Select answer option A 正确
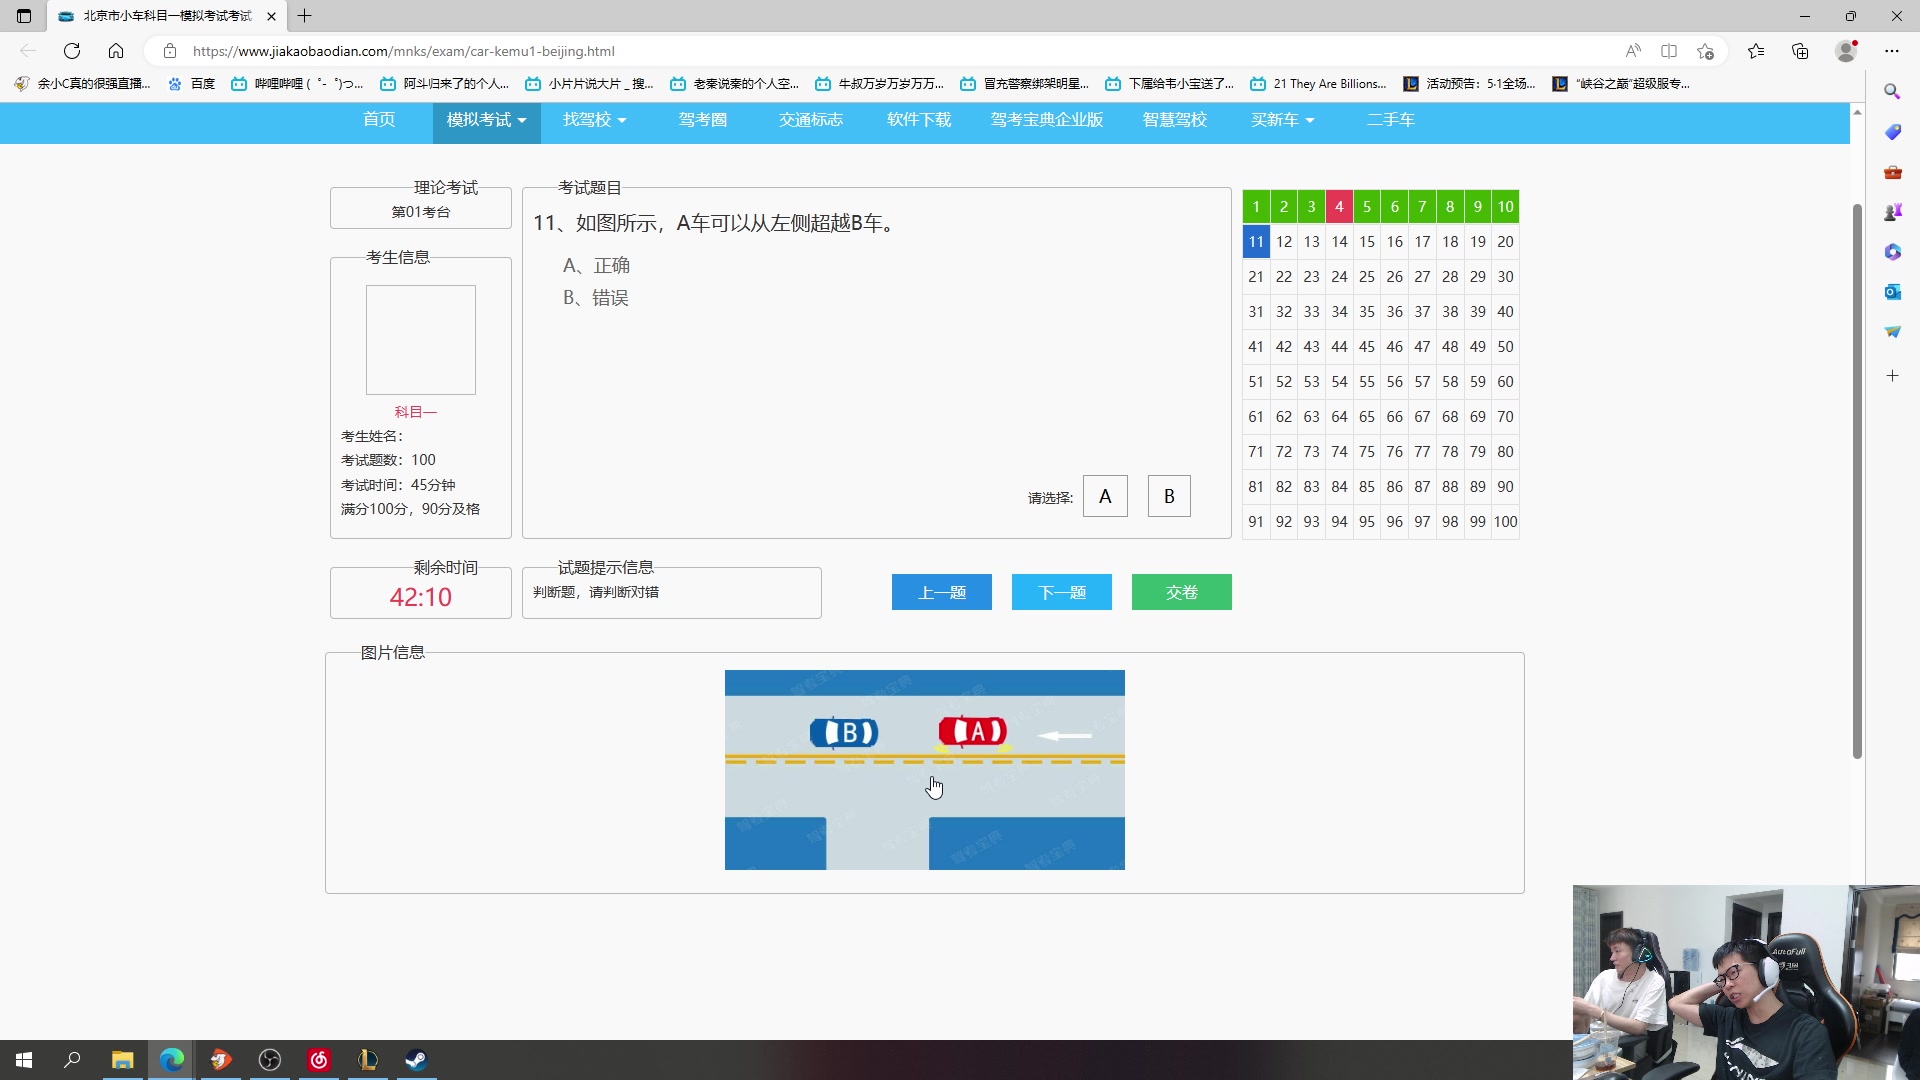Screen dimensions: 1920x1080 click(597, 266)
